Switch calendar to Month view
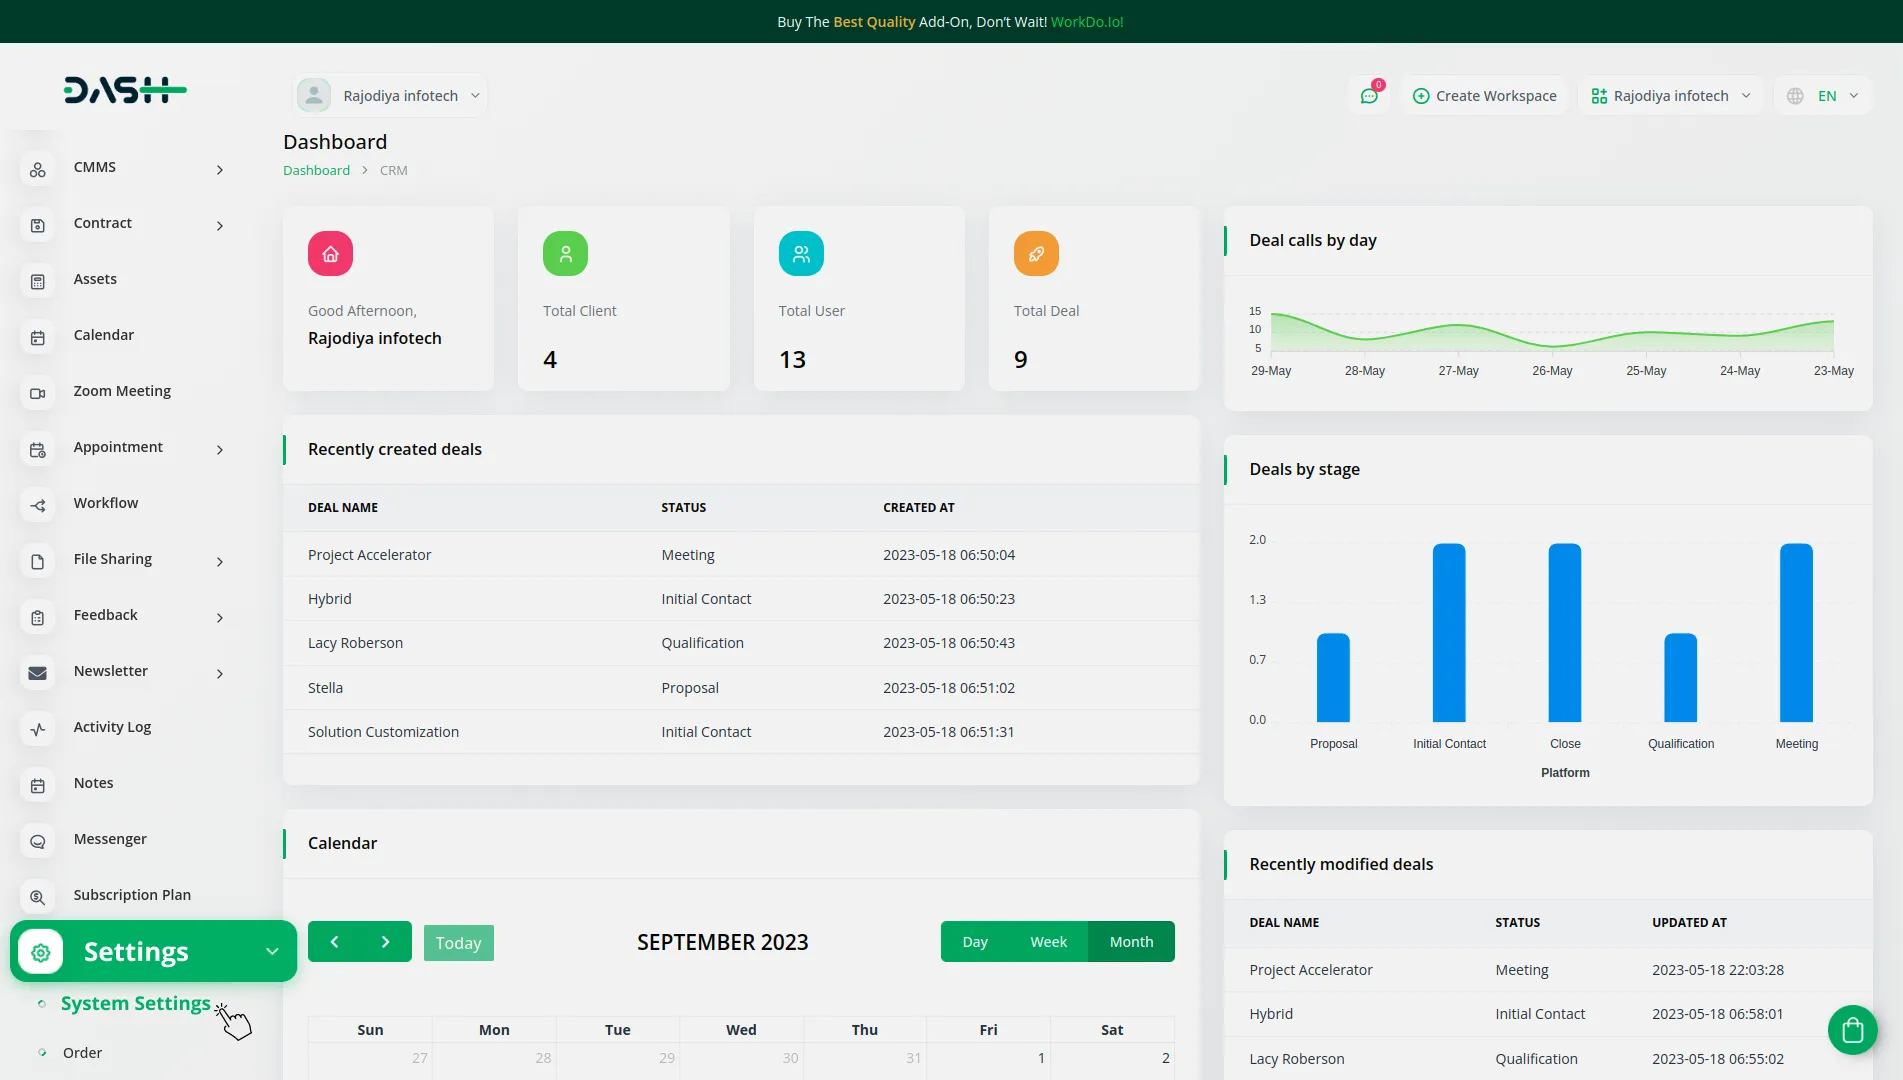 (x=1131, y=942)
